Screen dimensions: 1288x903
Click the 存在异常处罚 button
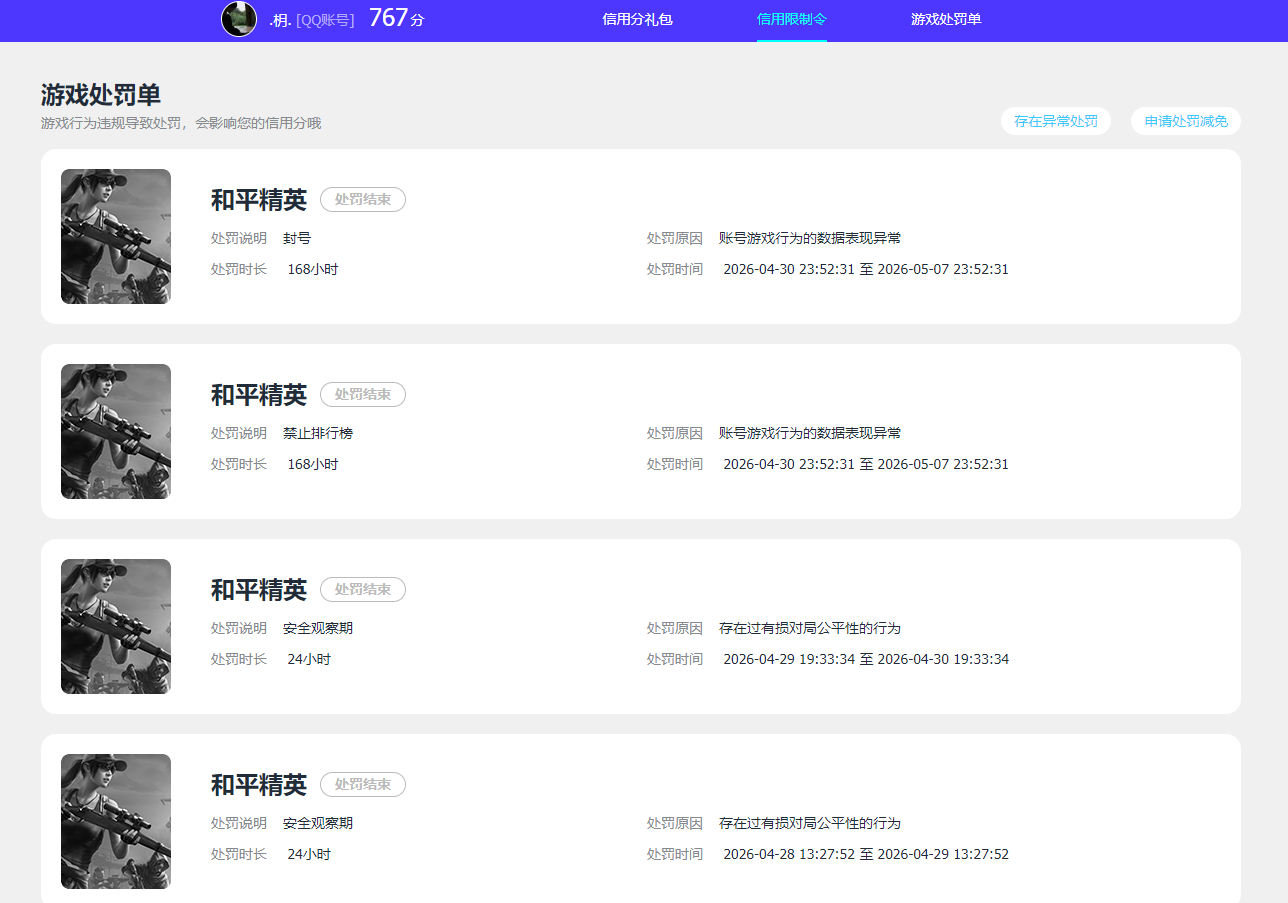pyautogui.click(x=1056, y=121)
